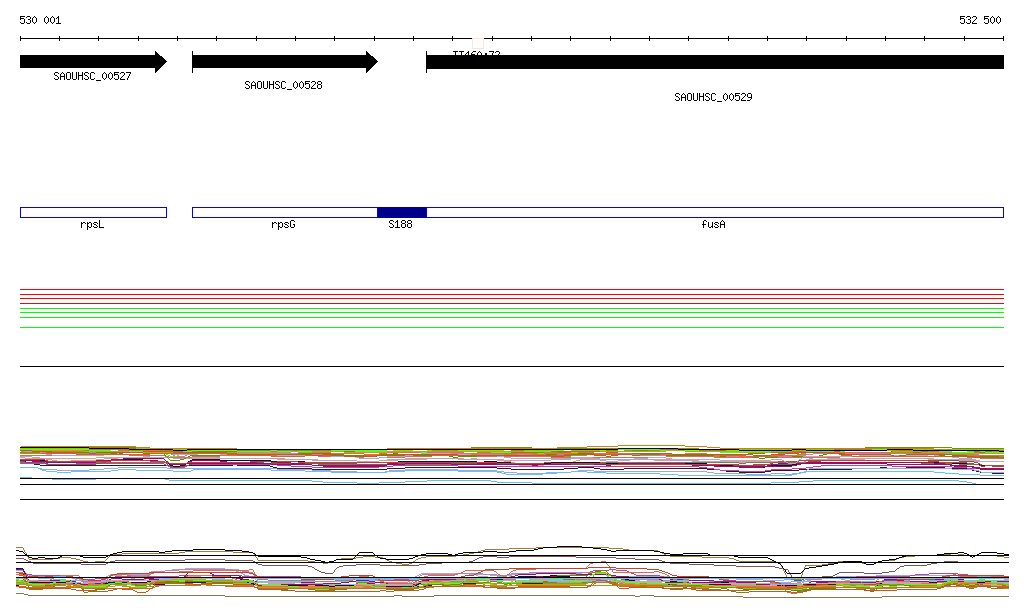Click the gap in the coordinate ruler

(479, 39)
